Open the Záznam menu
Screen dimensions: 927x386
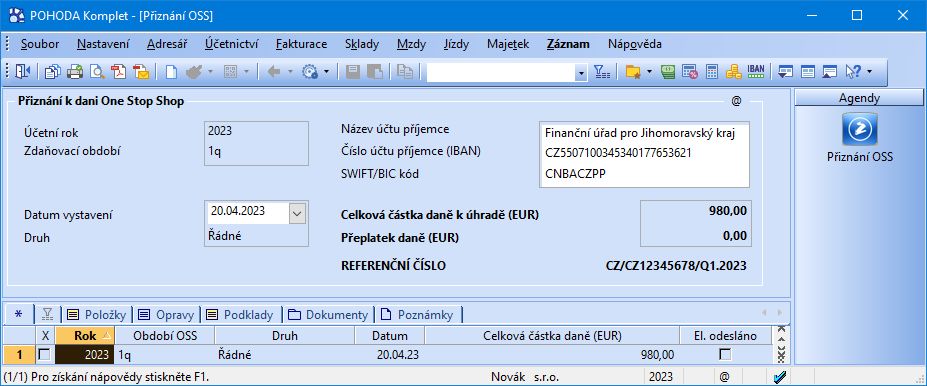[568, 44]
